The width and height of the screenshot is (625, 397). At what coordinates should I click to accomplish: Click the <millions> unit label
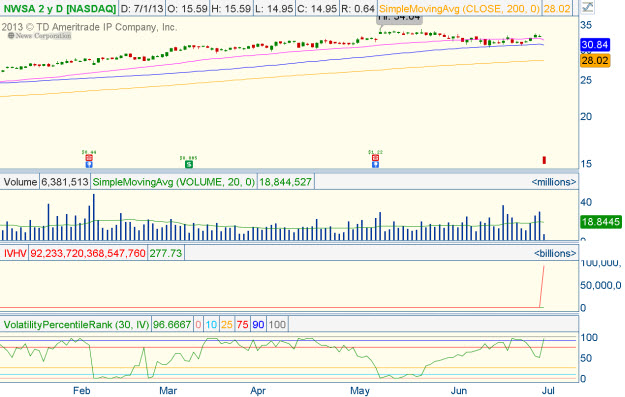(x=554, y=182)
